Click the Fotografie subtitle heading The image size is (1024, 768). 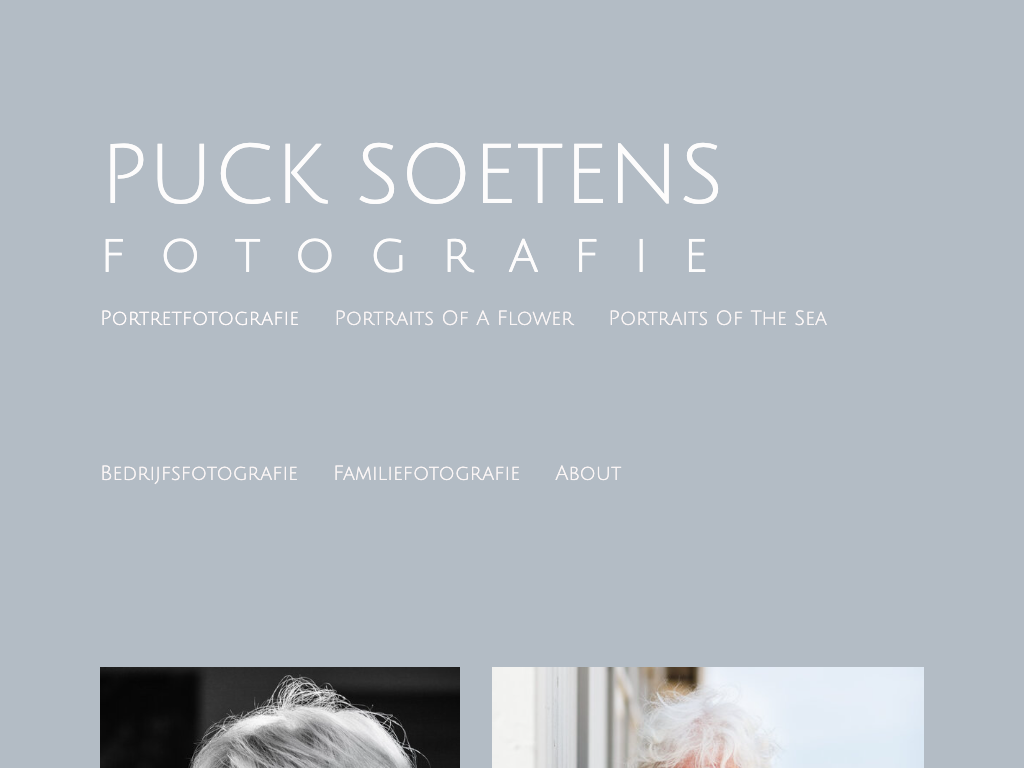click(406, 255)
